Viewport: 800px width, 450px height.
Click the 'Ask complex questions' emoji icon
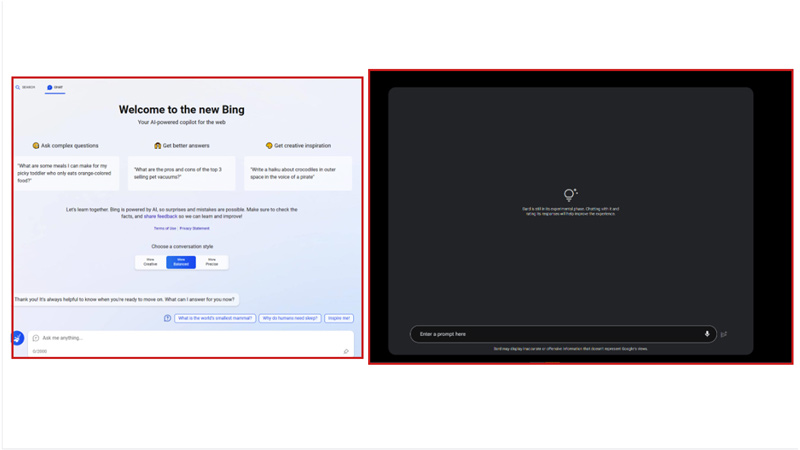[36, 145]
